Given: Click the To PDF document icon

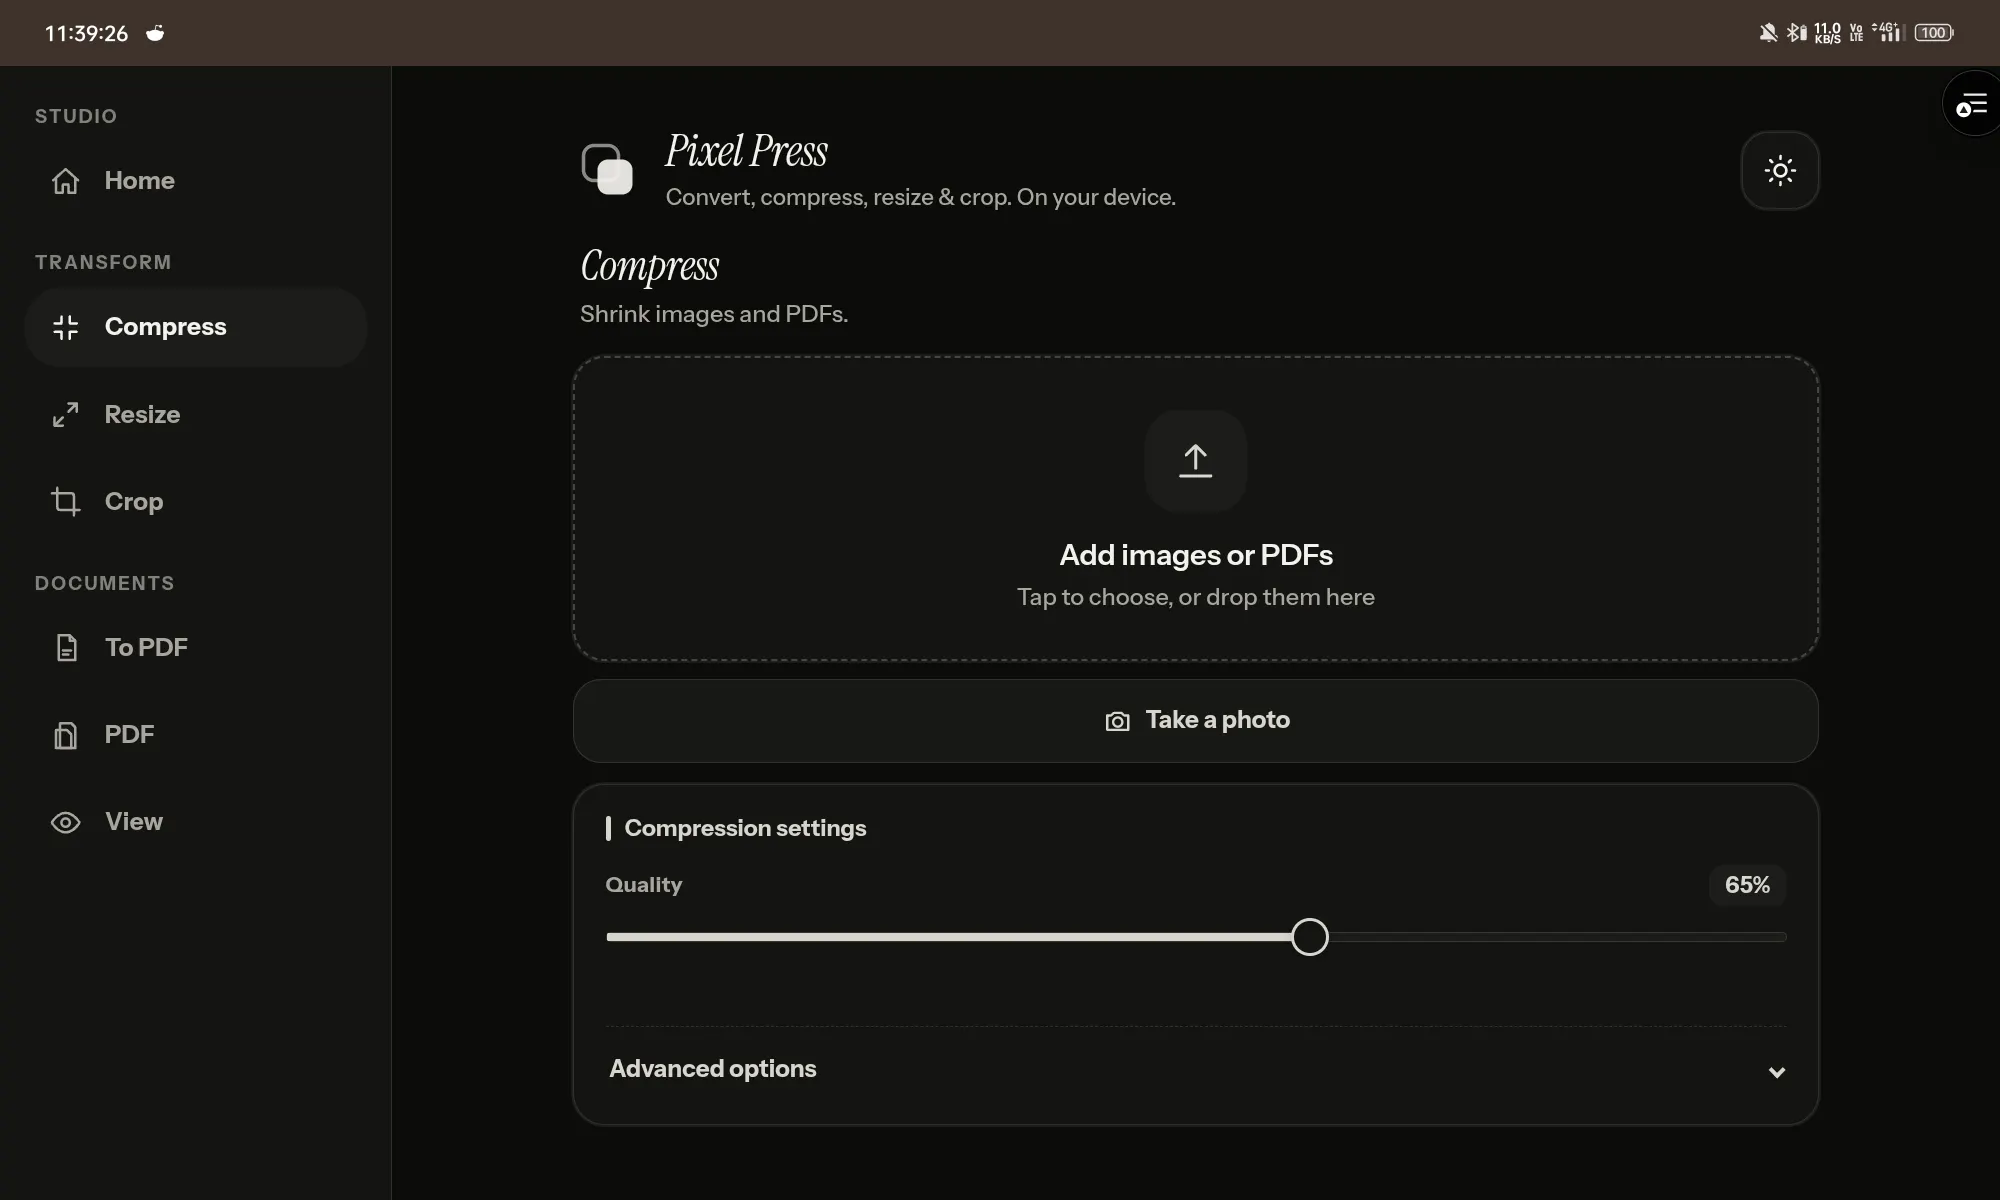Looking at the screenshot, I should click(x=66, y=648).
